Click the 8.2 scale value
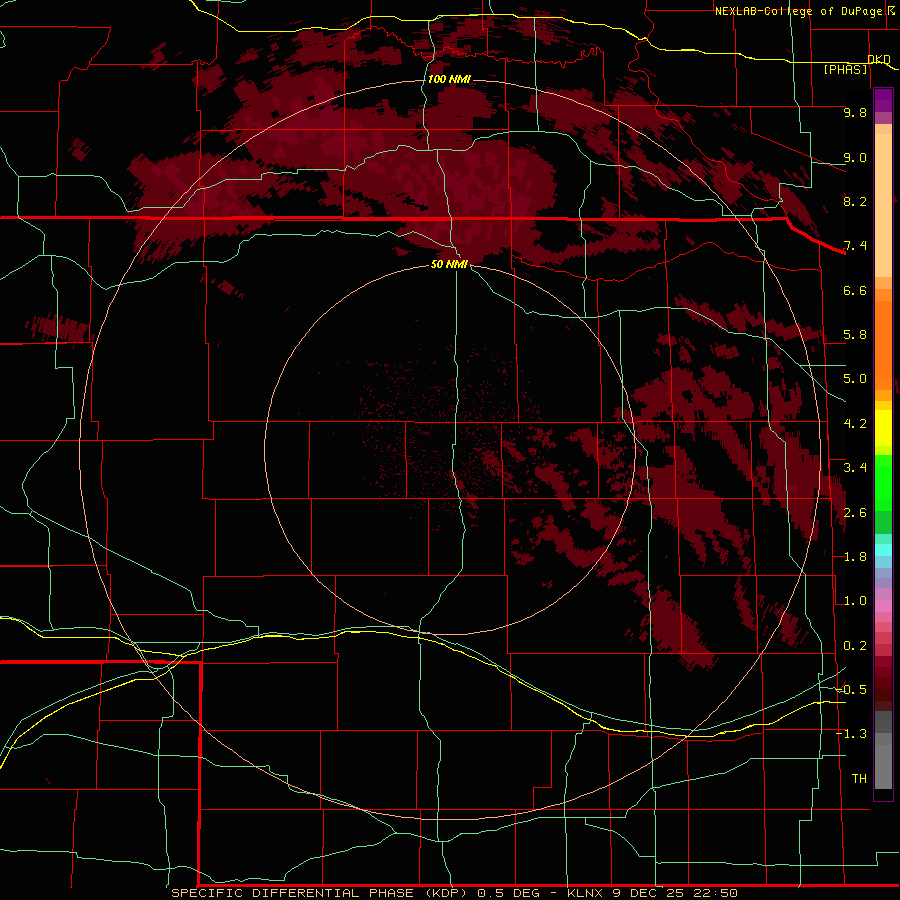This screenshot has width=900, height=900. pyautogui.click(x=855, y=201)
